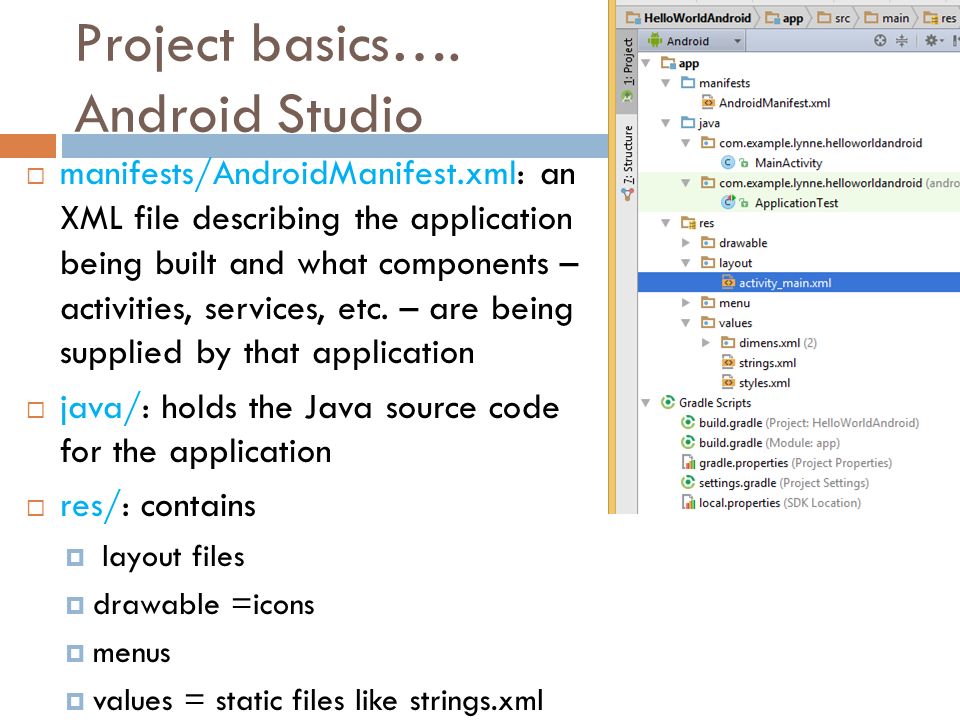Open the Structure side tab
Viewport: 960px width, 720px height.
pos(628,162)
